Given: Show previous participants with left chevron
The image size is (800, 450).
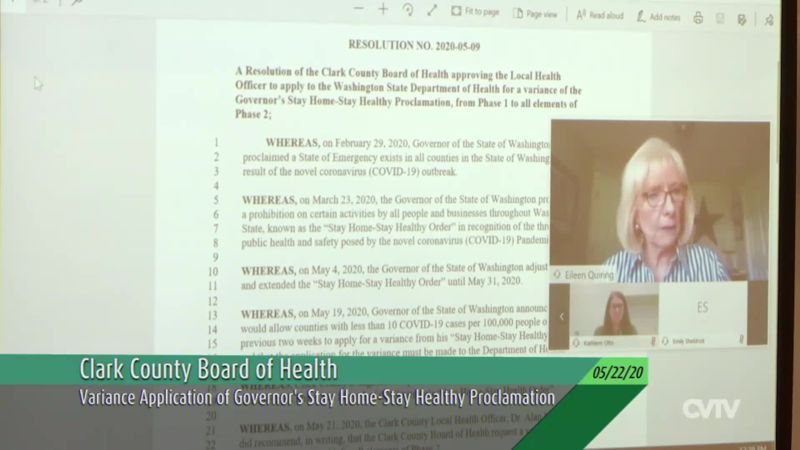Looking at the screenshot, I should [561, 316].
